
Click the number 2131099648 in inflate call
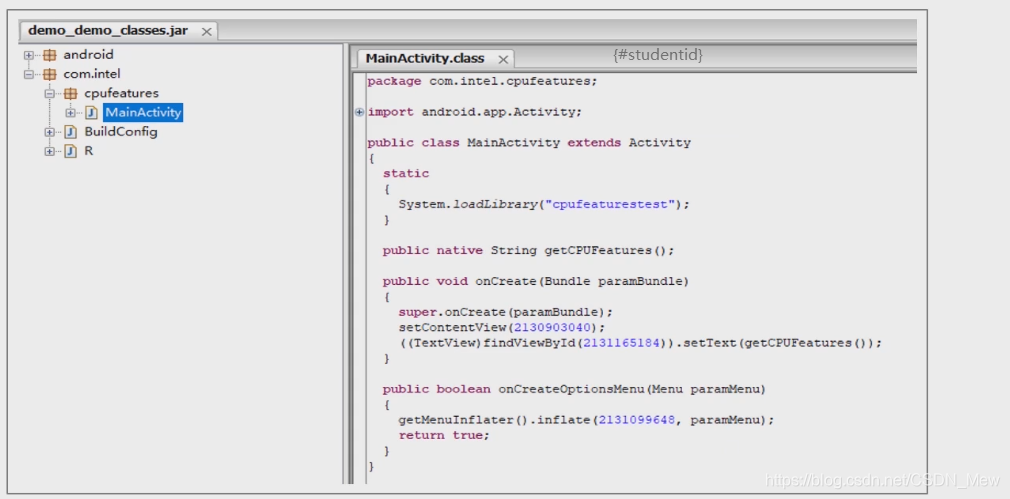click(x=637, y=420)
